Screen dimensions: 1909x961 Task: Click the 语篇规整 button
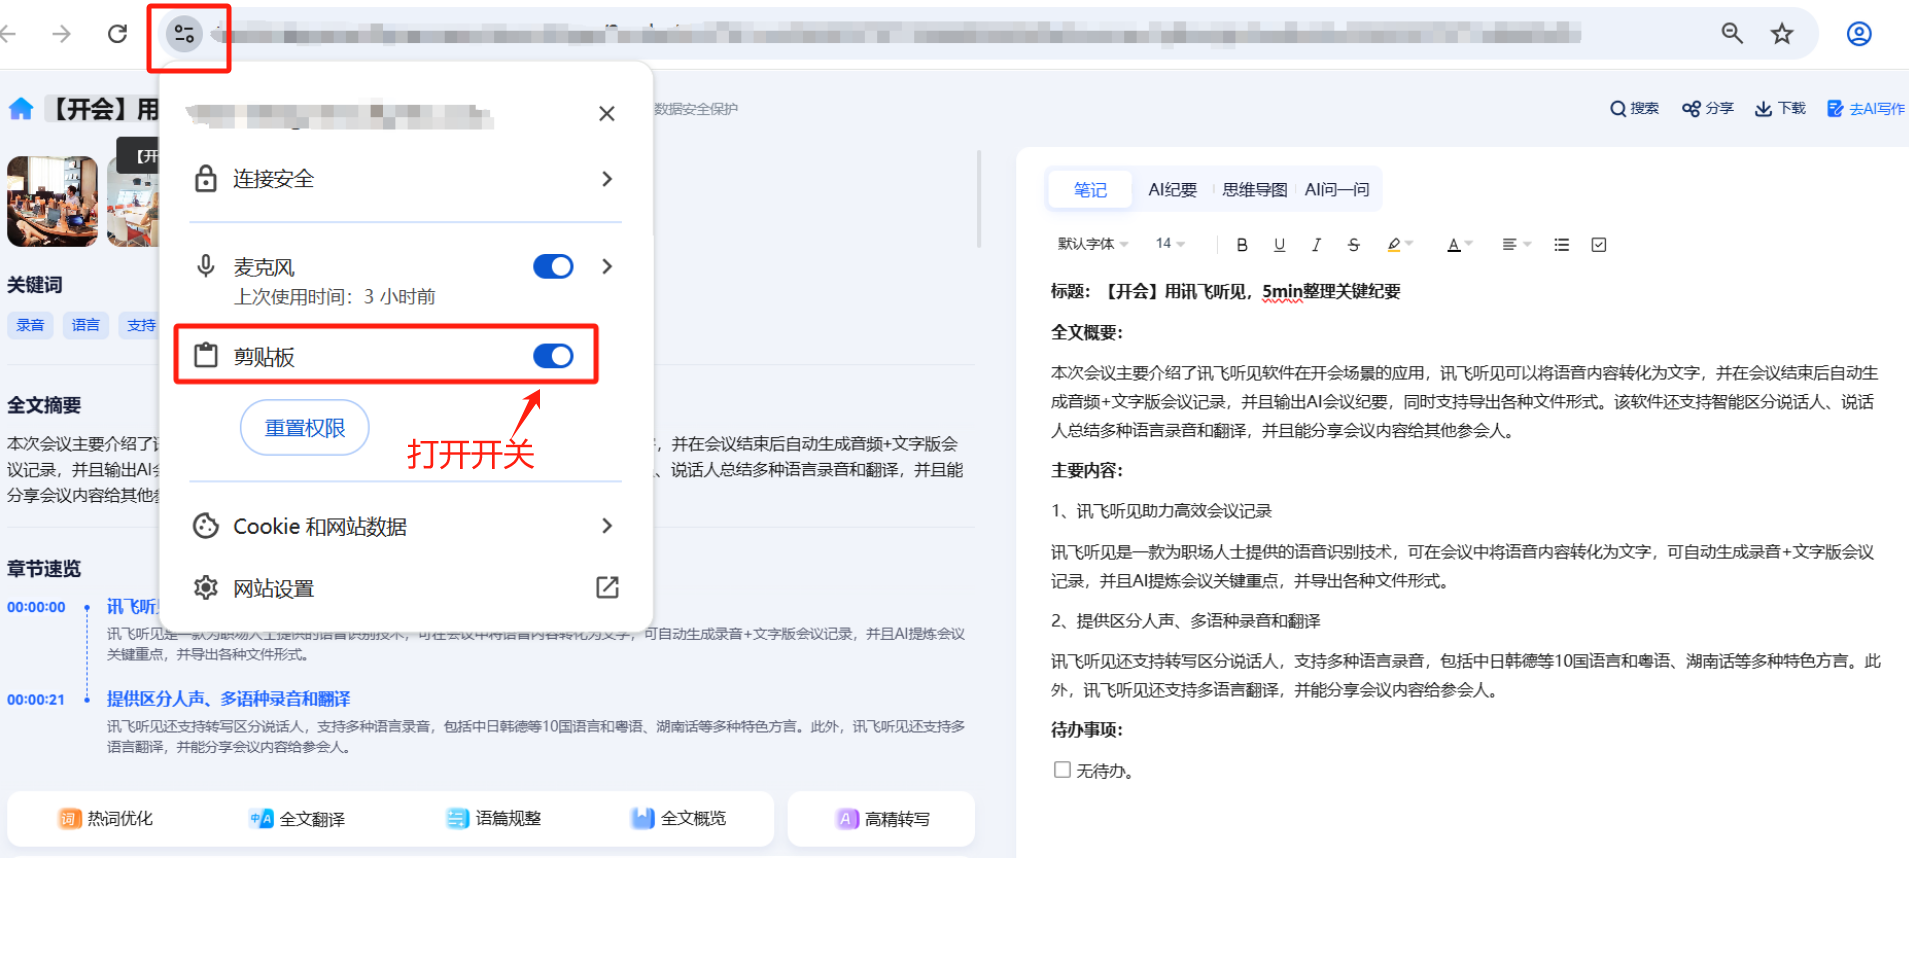click(x=494, y=819)
